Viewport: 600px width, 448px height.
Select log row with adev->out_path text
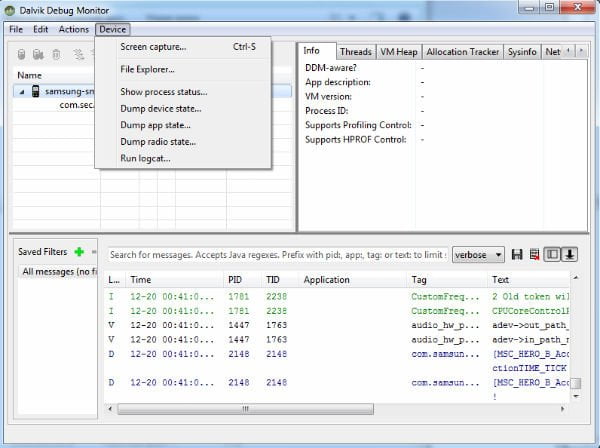pyautogui.click(x=337, y=325)
